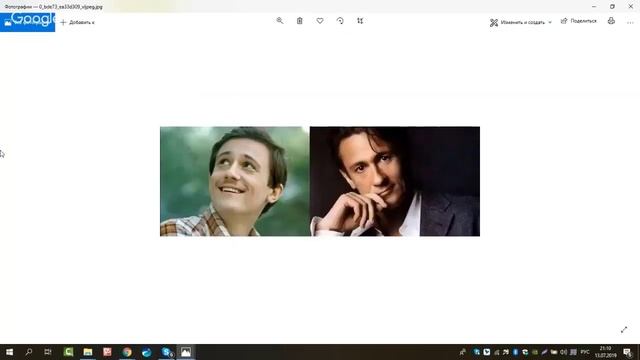Click the blue back-to-collection button
The height and width of the screenshot is (360, 640).
coord(27,22)
